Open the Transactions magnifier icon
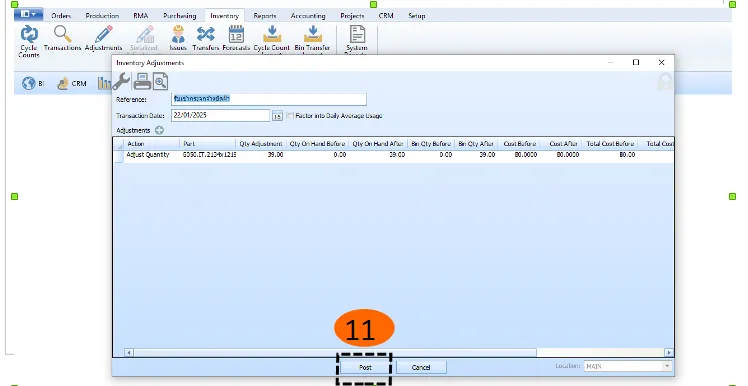 62,38
